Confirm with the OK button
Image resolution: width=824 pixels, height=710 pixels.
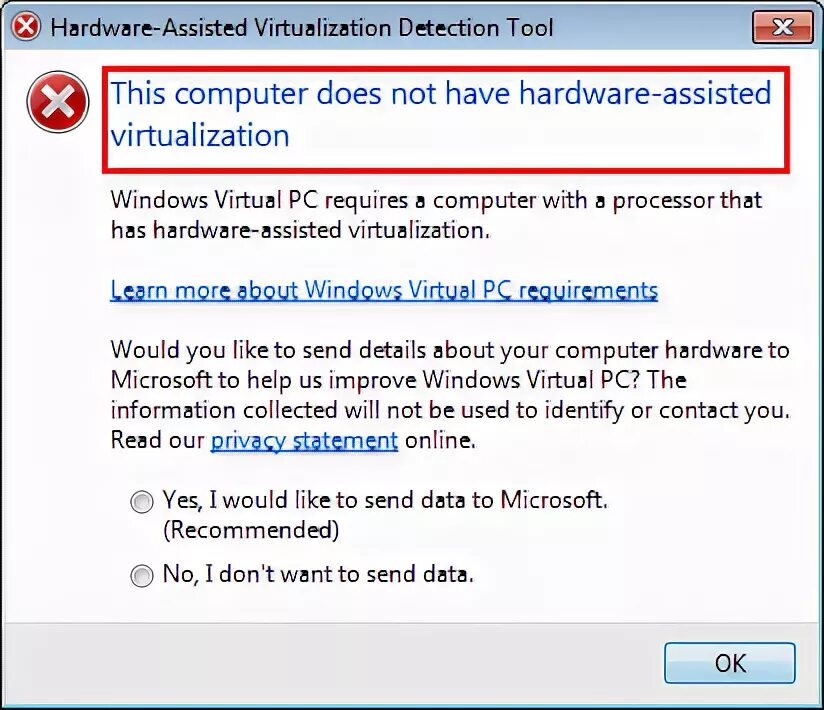(x=730, y=663)
